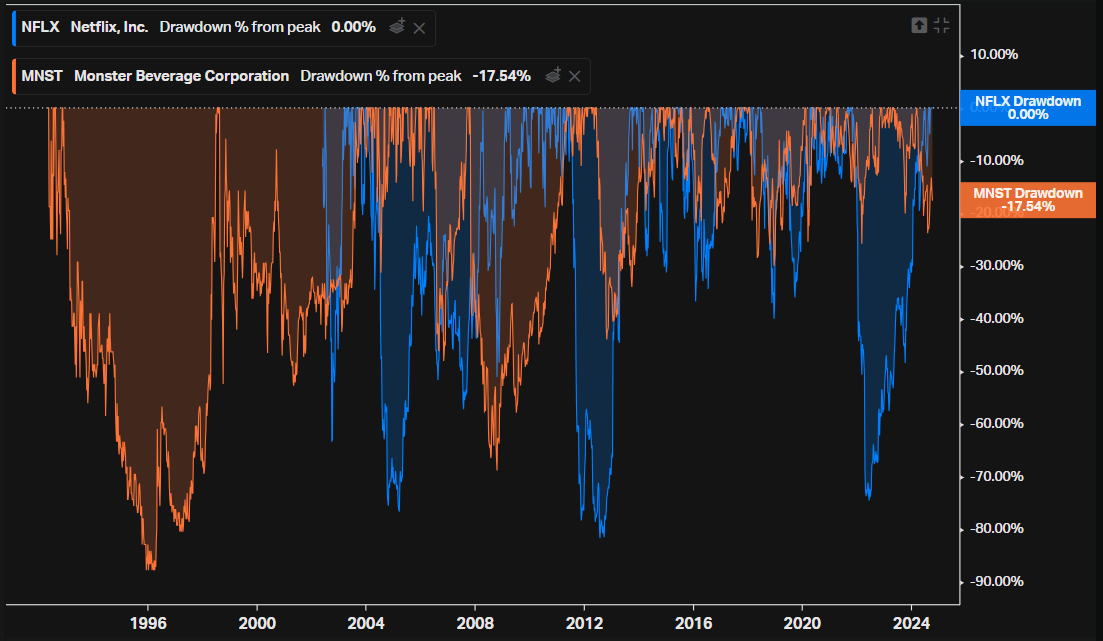Click the MNST ticker symbol in legend

click(42, 76)
